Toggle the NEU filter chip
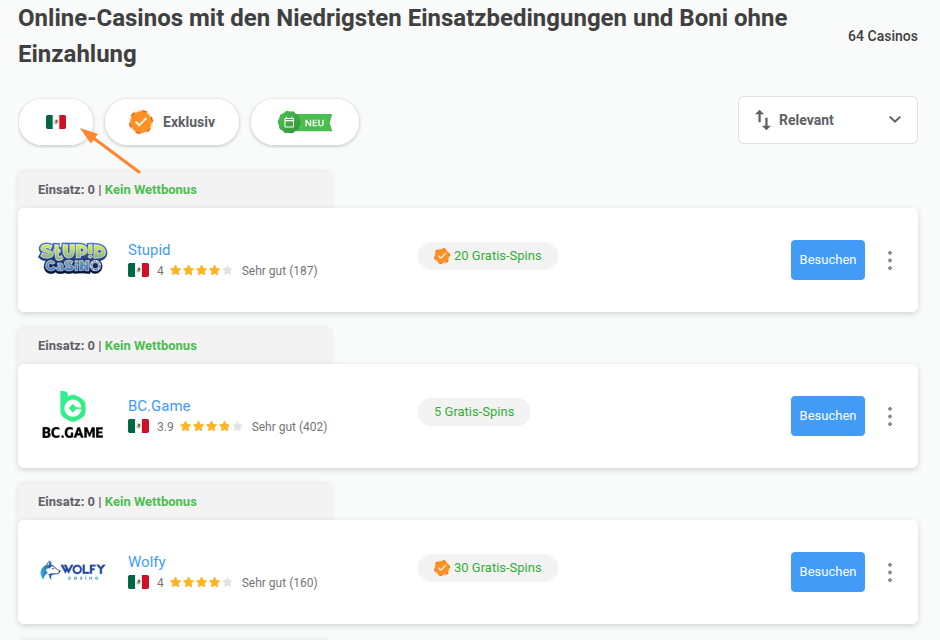The width and height of the screenshot is (940, 640). point(305,122)
